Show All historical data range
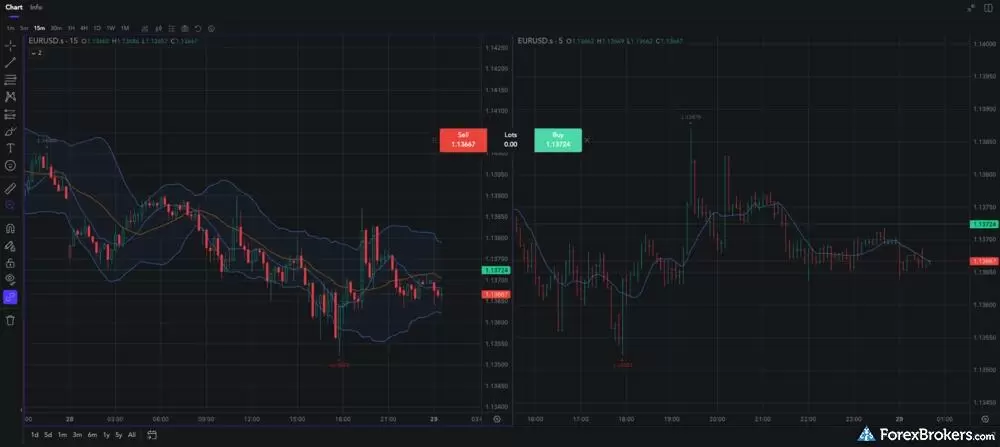1000x447 pixels. tap(131, 435)
